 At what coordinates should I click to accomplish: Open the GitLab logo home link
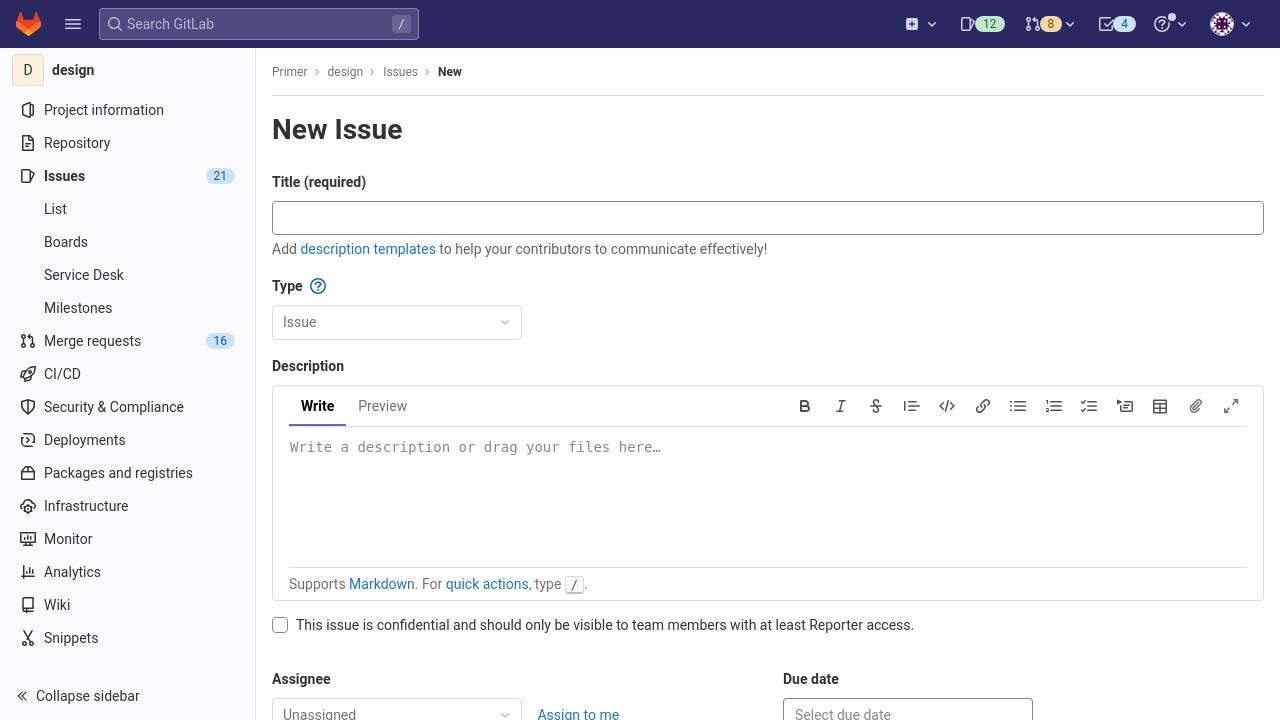tap(28, 24)
